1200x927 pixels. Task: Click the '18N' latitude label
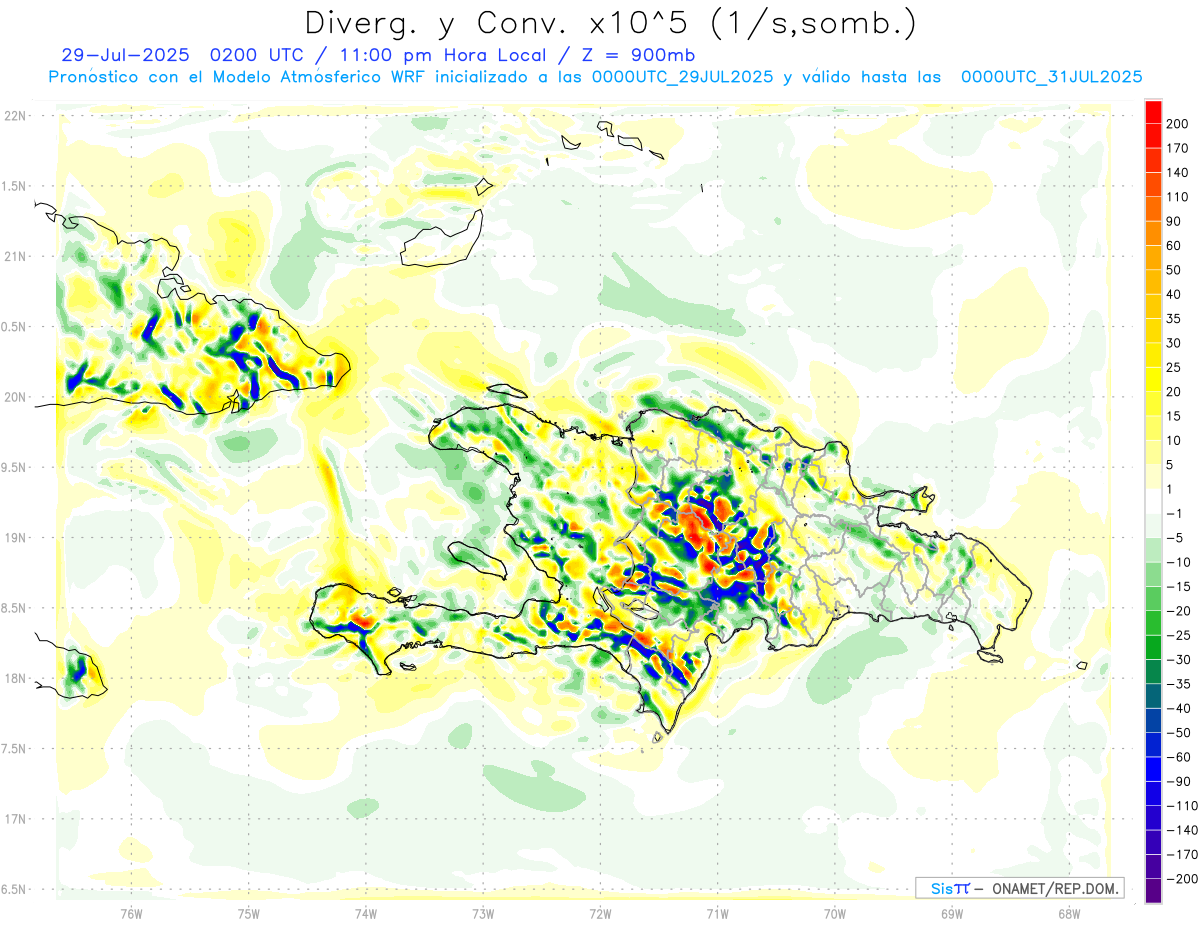pyautogui.click(x=15, y=678)
